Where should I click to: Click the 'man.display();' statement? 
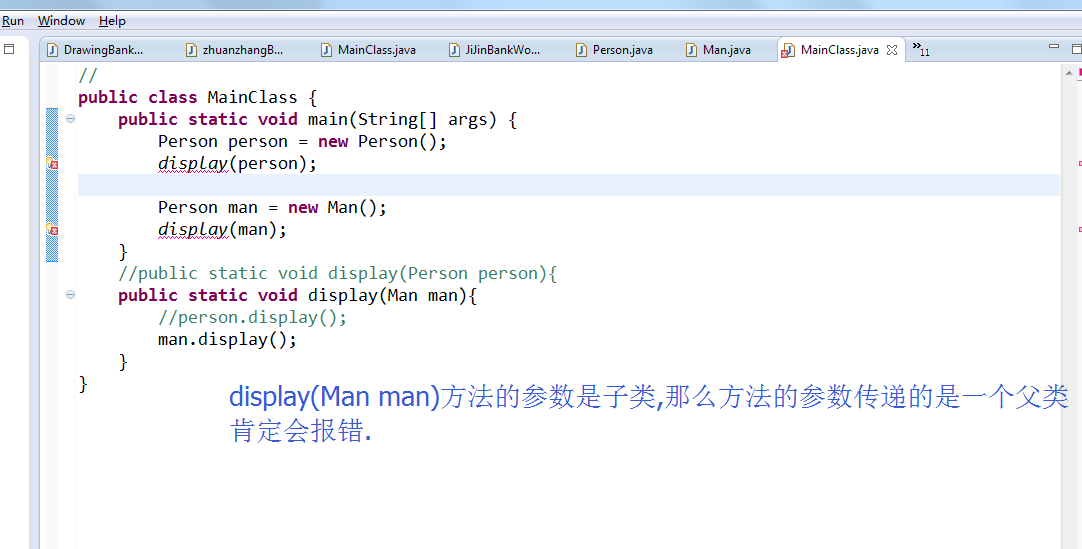[227, 339]
